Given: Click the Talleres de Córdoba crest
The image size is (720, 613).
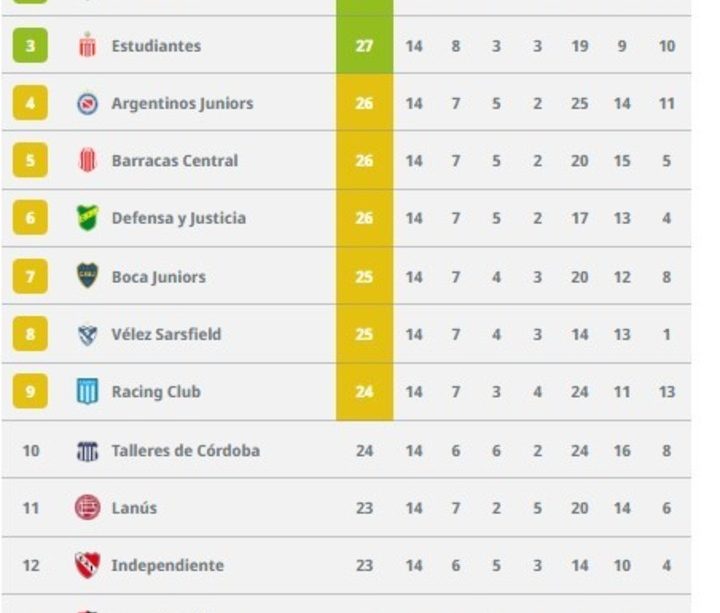Looking at the screenshot, I should pos(88,450).
